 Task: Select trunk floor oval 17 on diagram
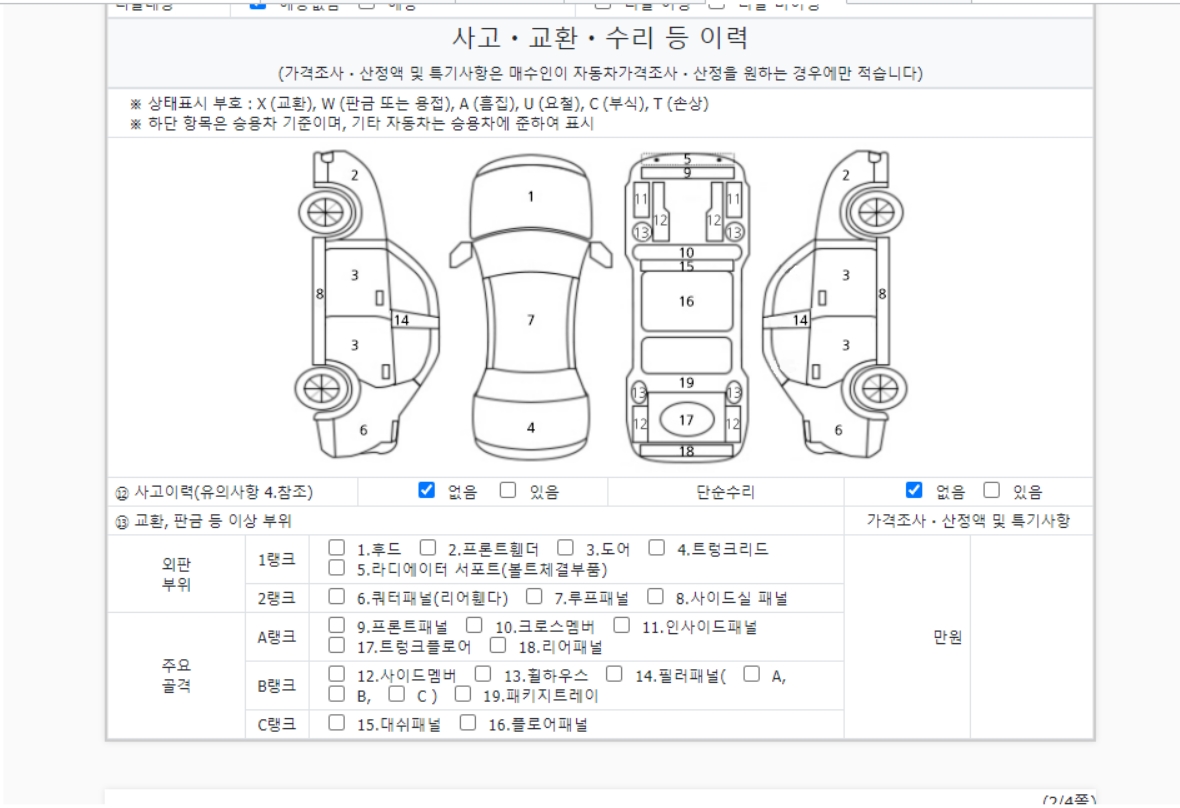point(686,420)
